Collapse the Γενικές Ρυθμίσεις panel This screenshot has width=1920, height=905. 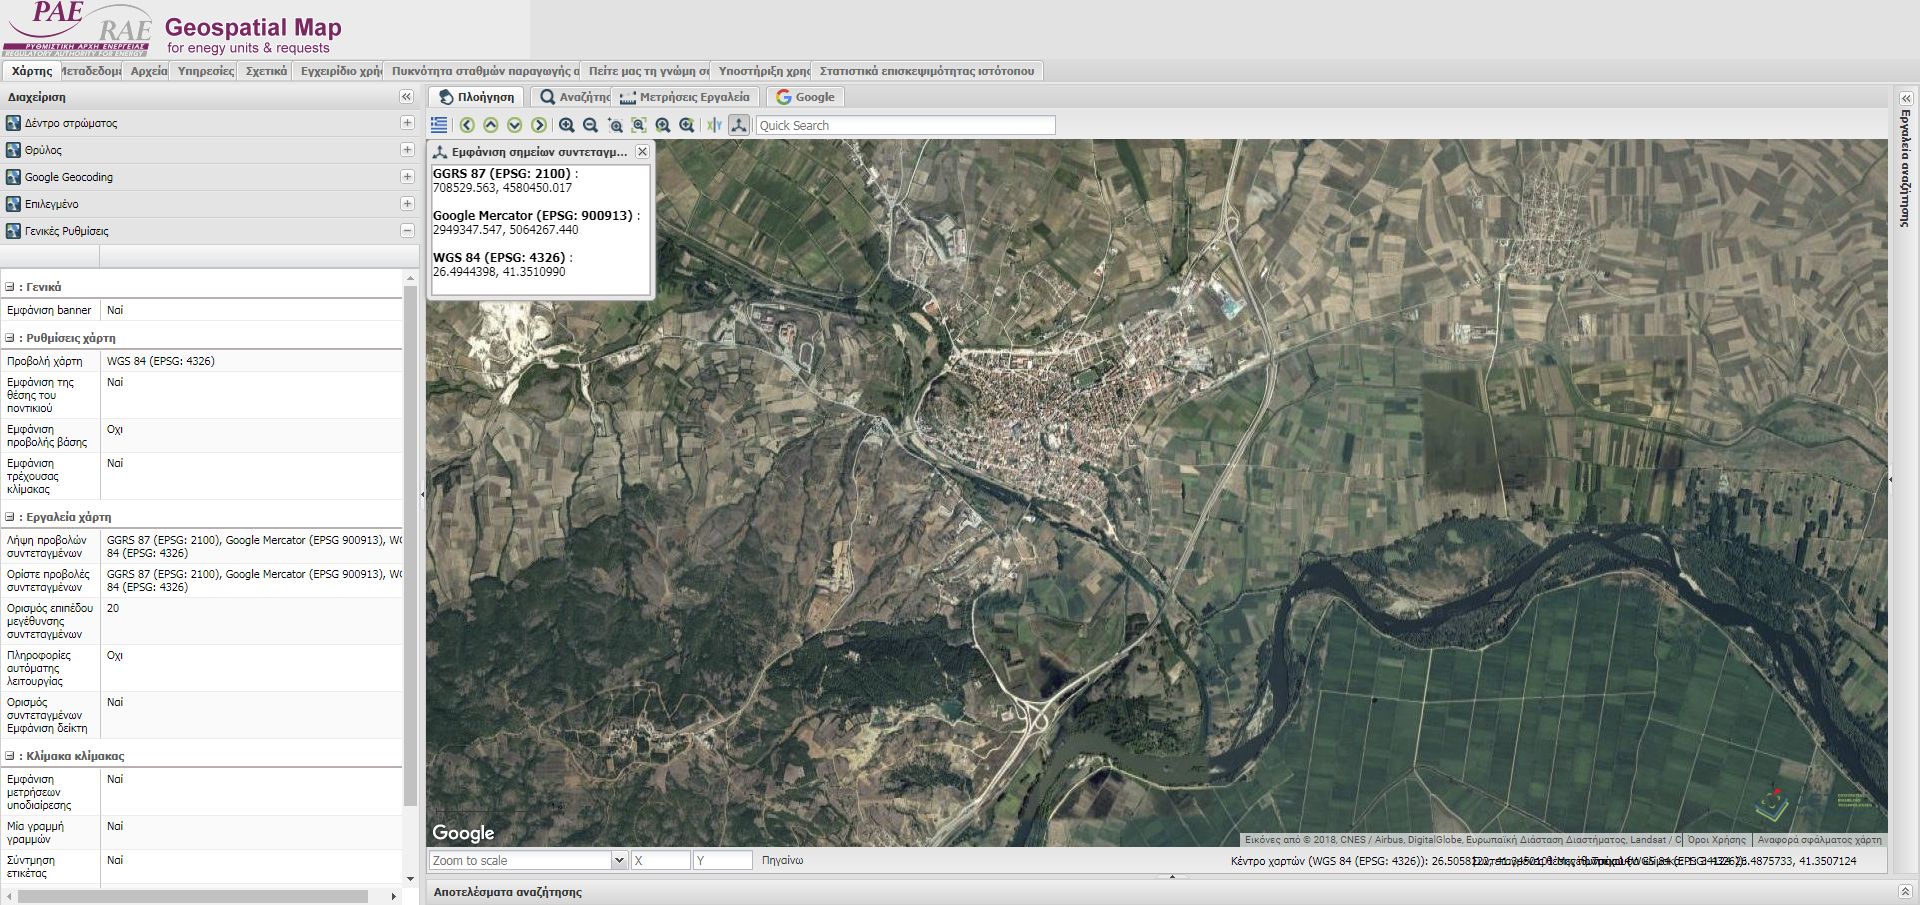407,231
